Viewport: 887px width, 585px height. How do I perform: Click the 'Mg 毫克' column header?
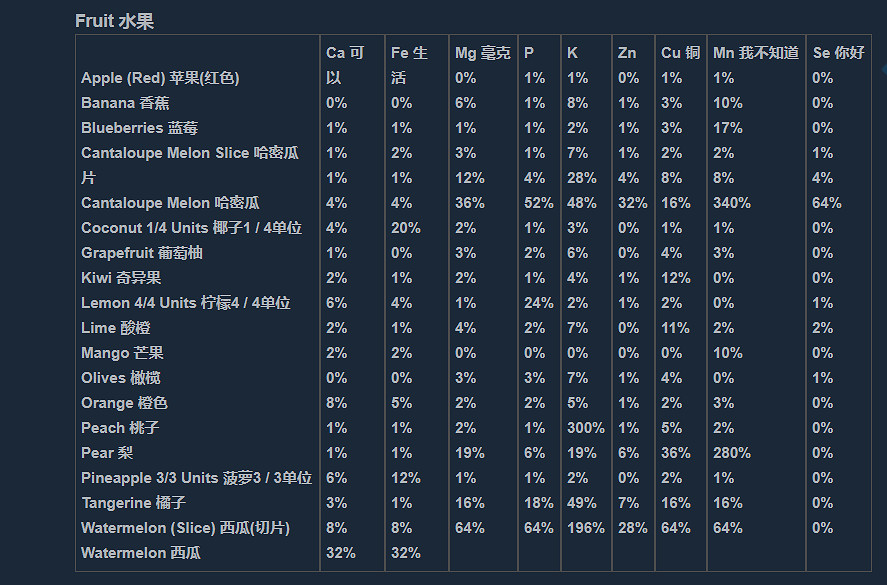tap(482, 53)
